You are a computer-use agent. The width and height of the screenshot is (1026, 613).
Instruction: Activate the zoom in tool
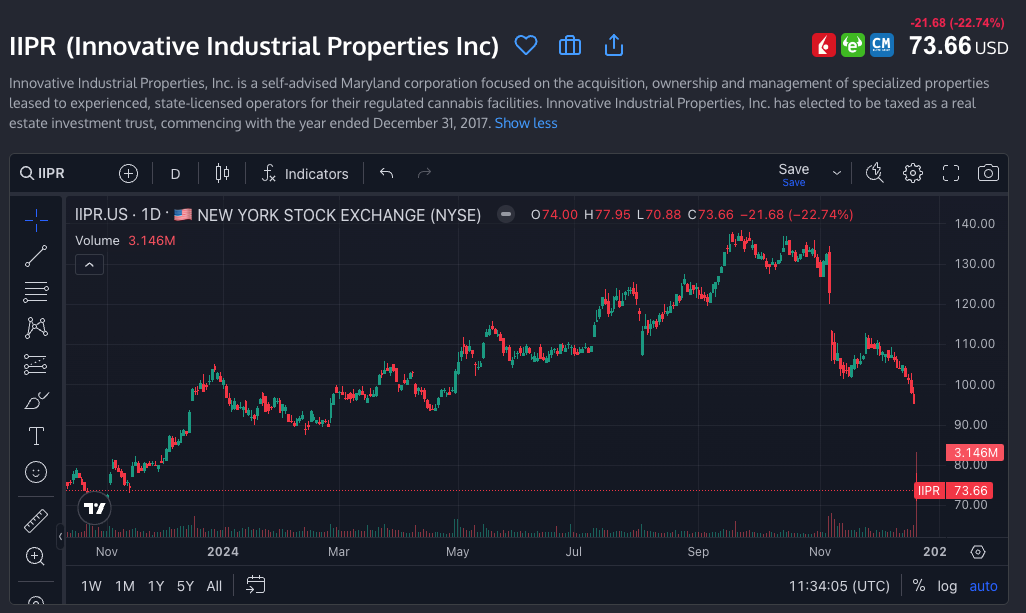(x=35, y=557)
